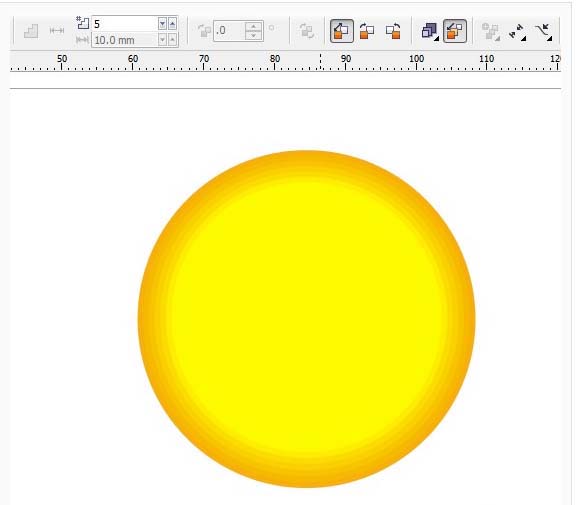
Task: Increase blend steps with the up arrow
Action: click(172, 24)
